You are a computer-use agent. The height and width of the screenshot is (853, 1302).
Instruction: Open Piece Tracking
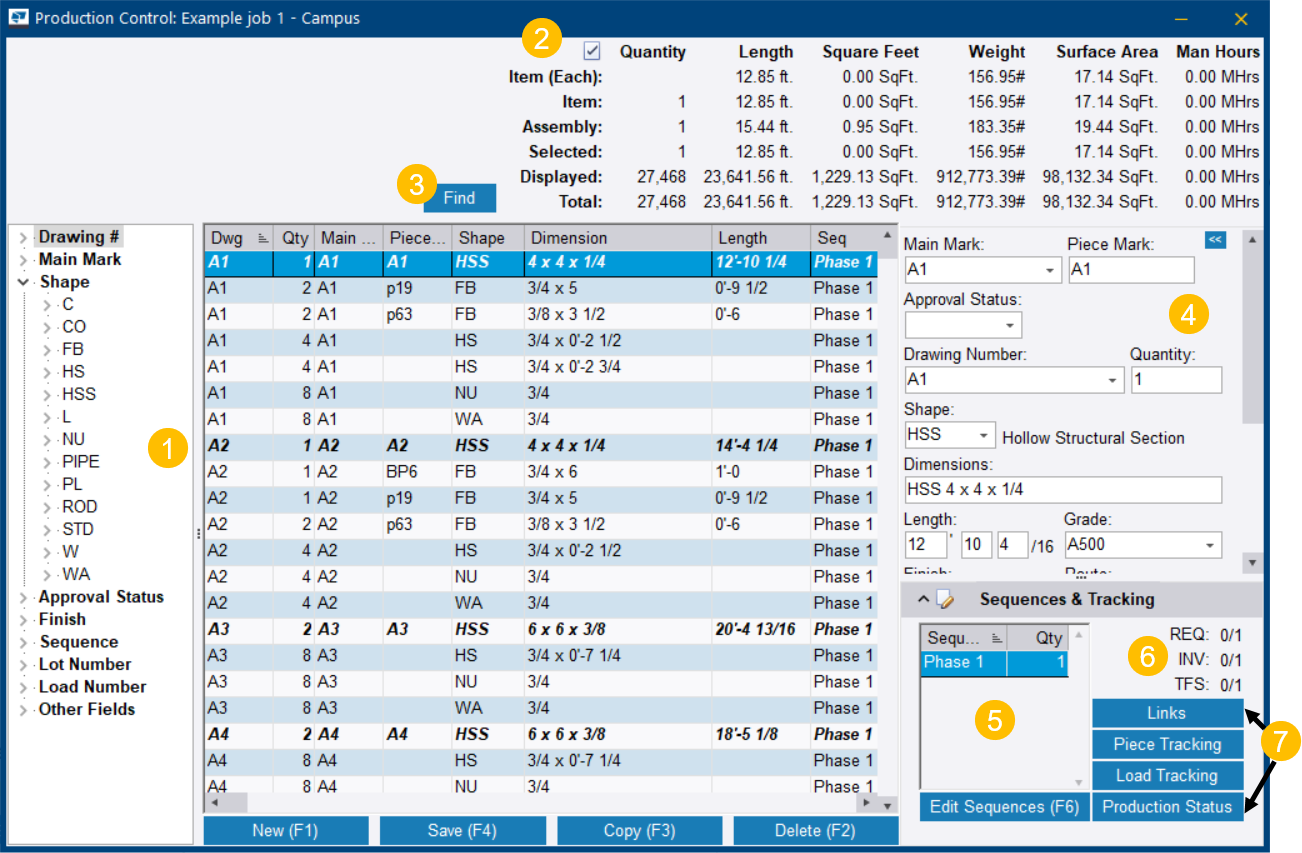click(x=1167, y=744)
